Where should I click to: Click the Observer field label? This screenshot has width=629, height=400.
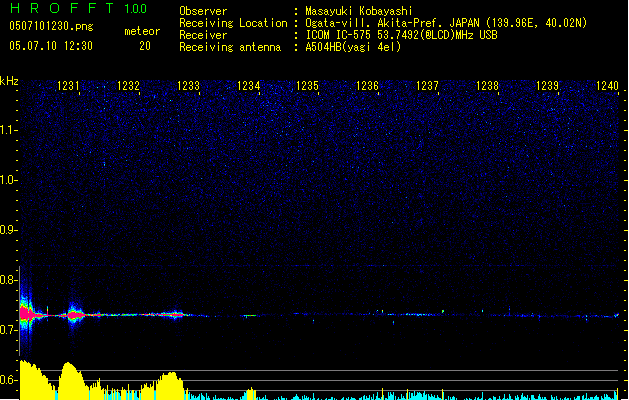click(x=203, y=11)
